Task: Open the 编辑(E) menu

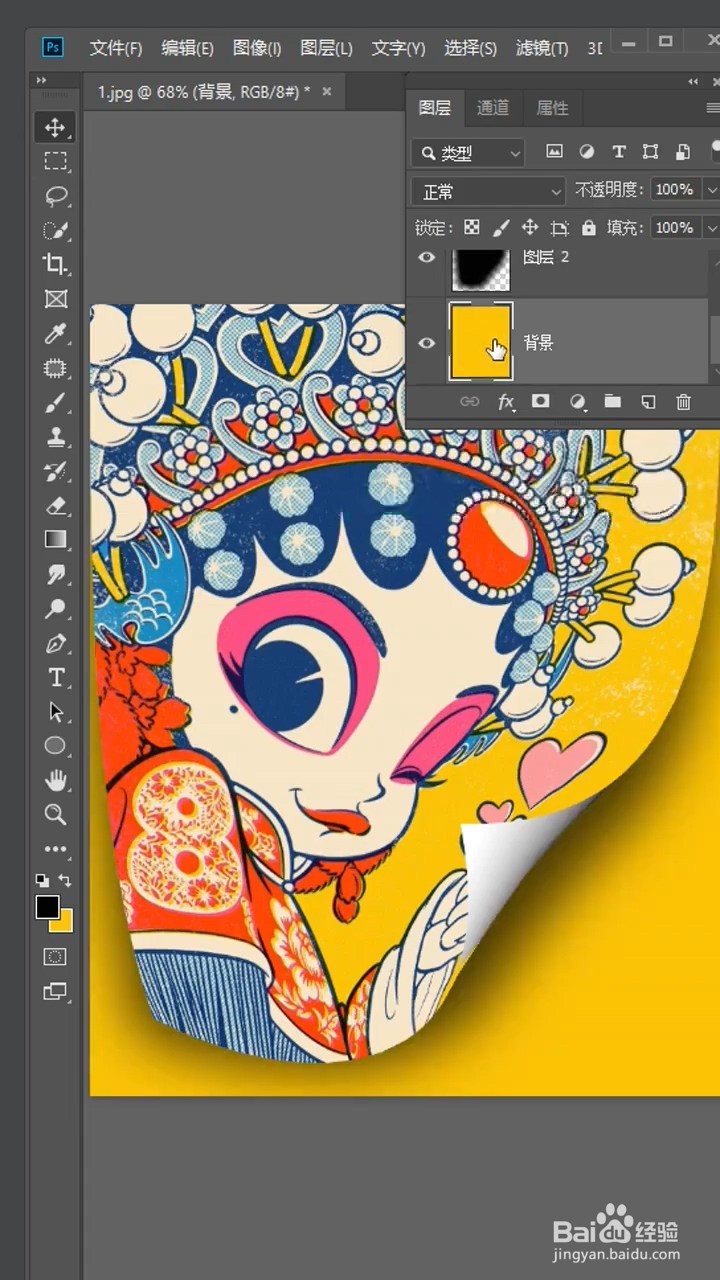Action: 188,48
